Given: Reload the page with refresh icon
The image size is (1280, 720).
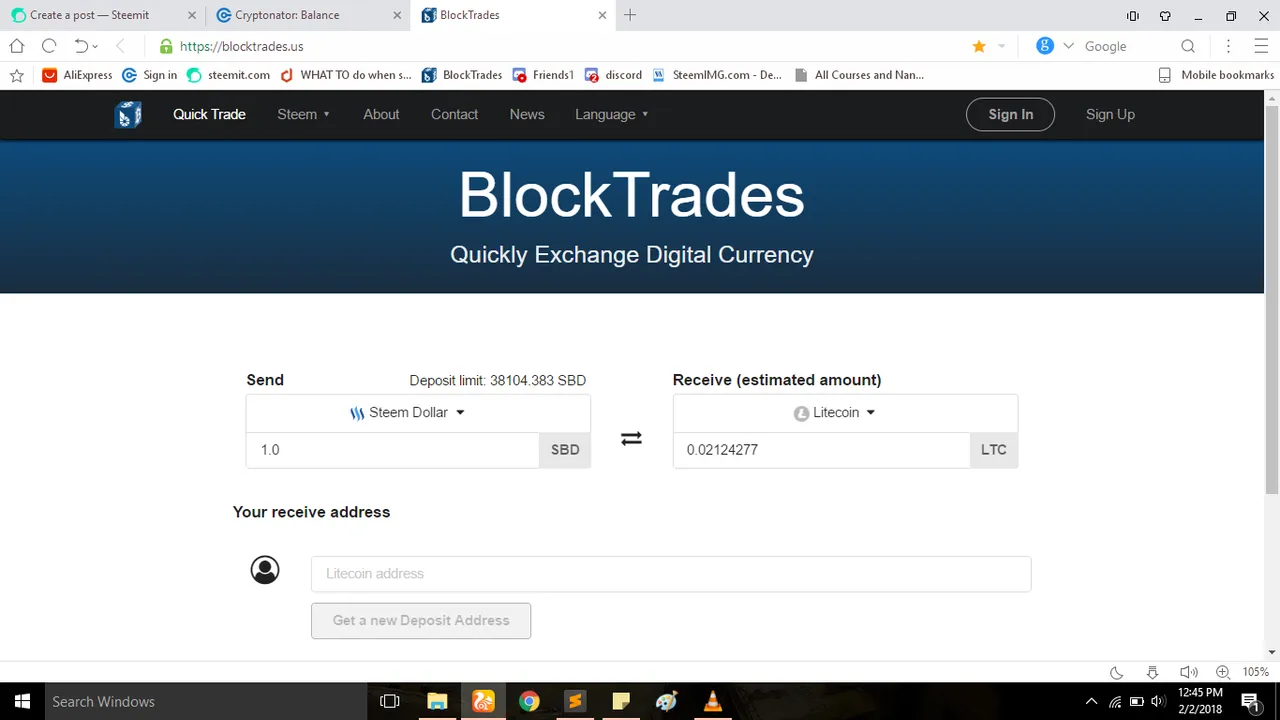Looking at the screenshot, I should click(48, 46).
